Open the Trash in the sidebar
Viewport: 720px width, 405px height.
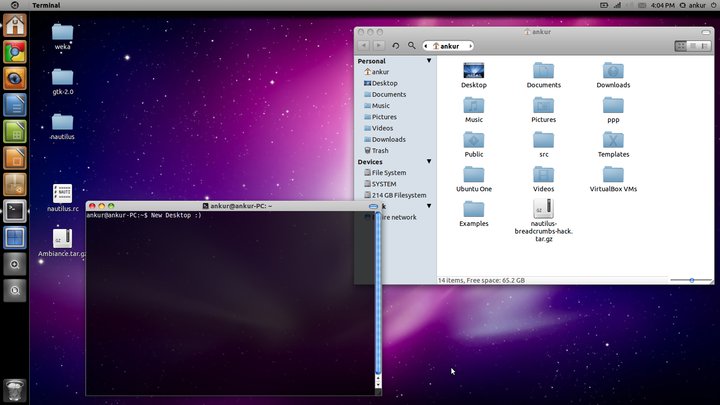tap(380, 151)
